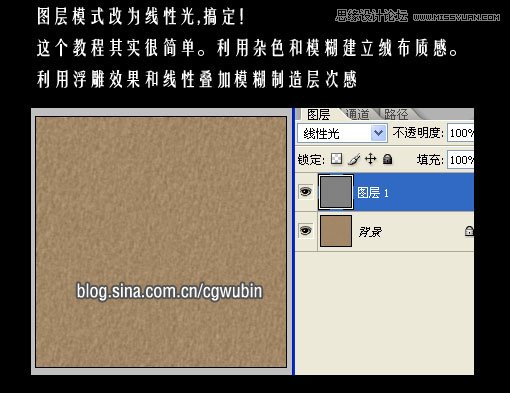Select the 背景 layer brown thumbnail
The width and height of the screenshot is (510, 393).
pos(336,231)
